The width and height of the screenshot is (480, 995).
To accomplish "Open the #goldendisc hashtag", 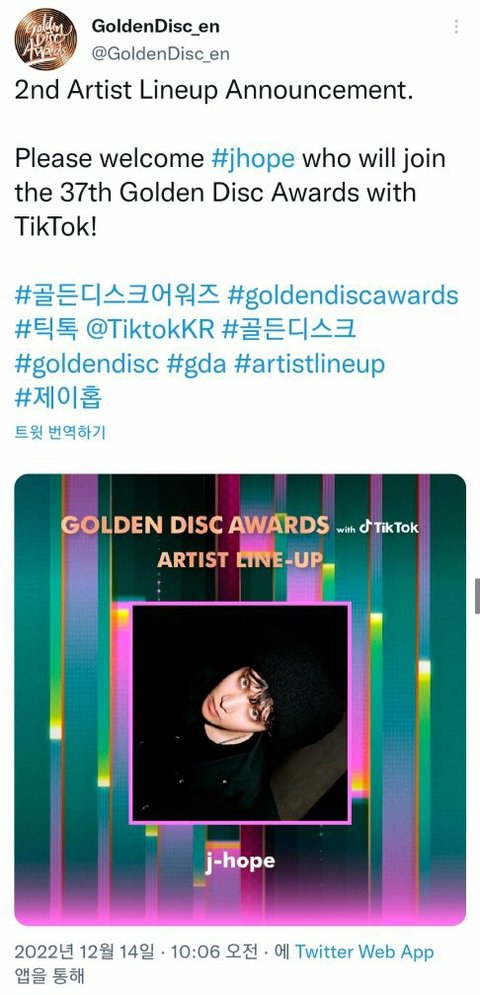I will coord(87,364).
